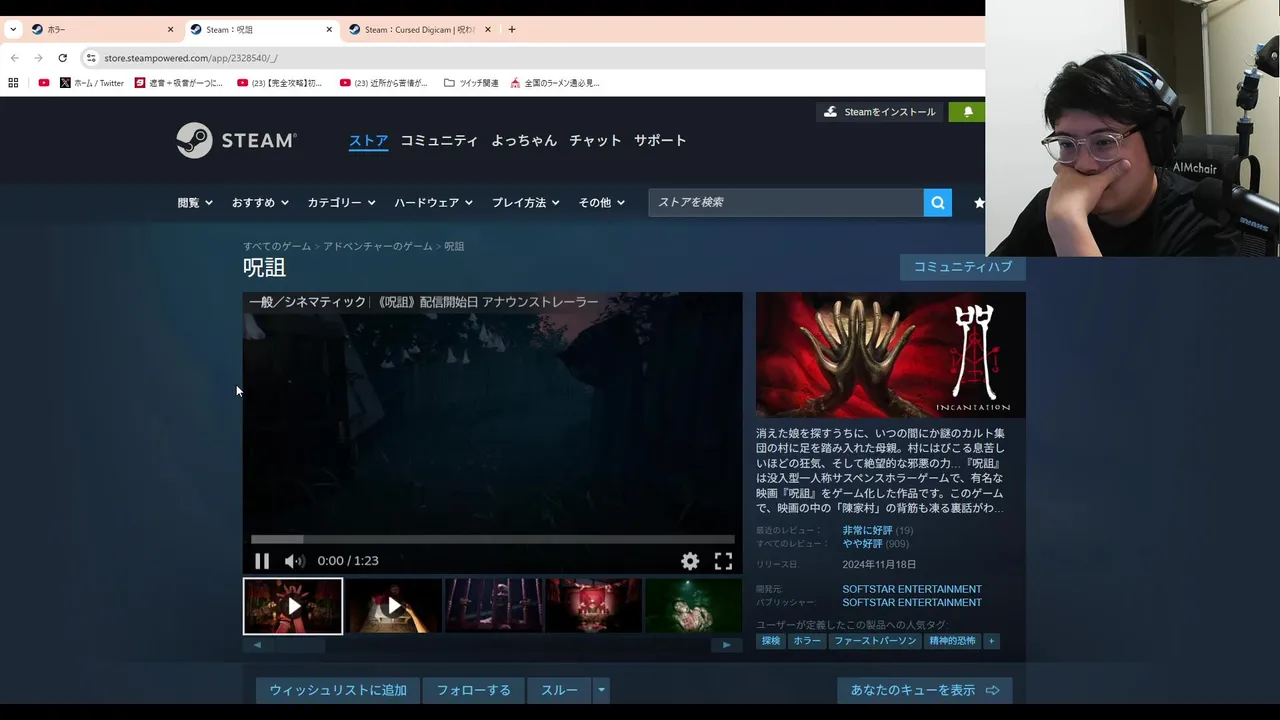Screen dimensions: 1280x720
Task: Seek on the trailer progress bar
Action: [492, 539]
